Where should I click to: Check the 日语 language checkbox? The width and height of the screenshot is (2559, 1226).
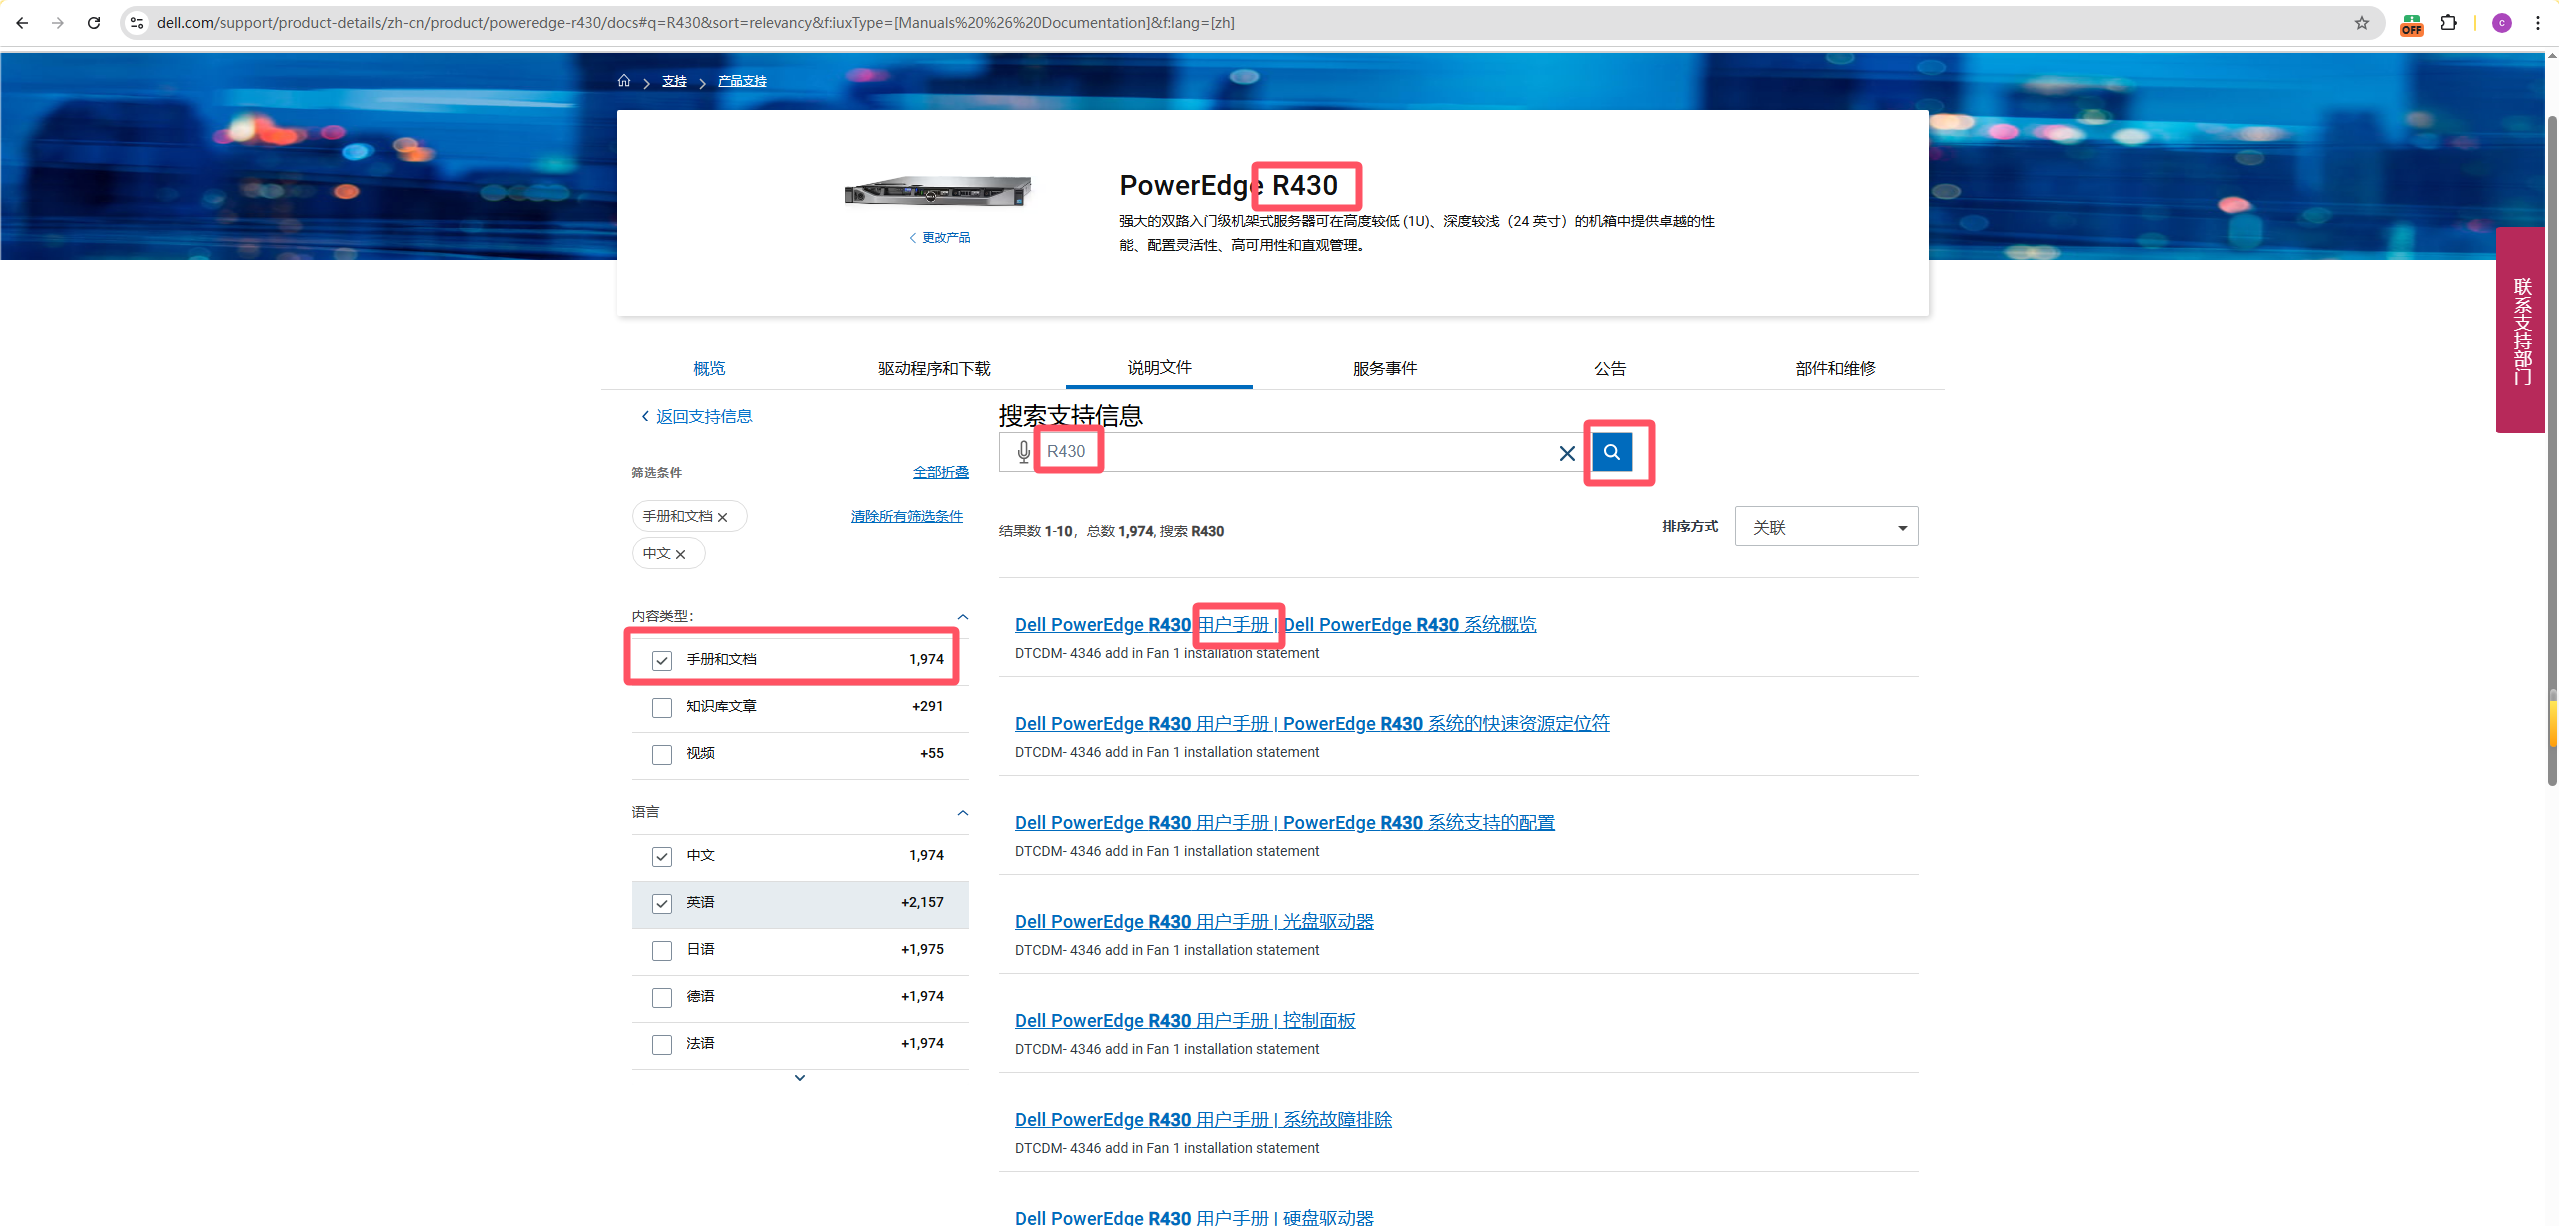661,950
